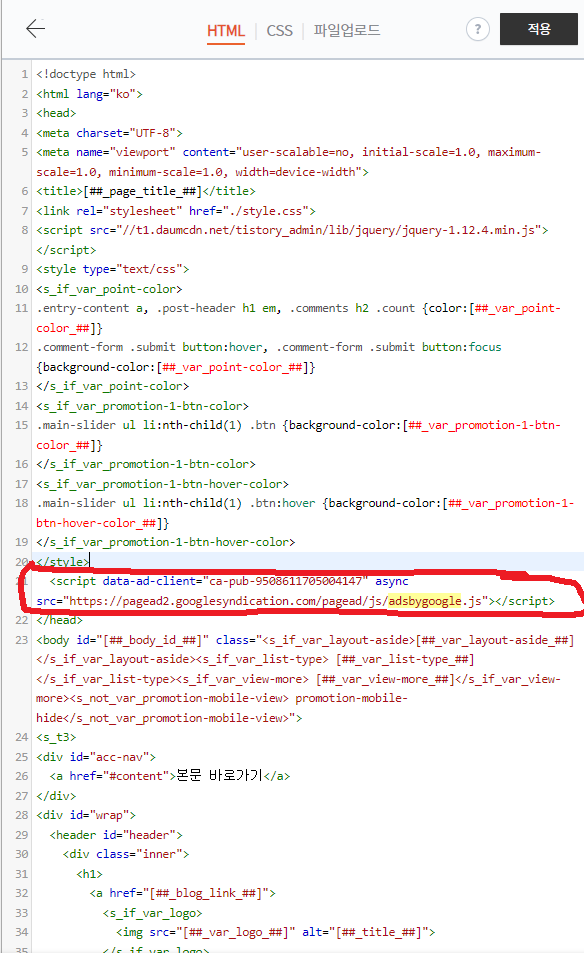Click the <div id="wrap"> code line

(x=86, y=815)
